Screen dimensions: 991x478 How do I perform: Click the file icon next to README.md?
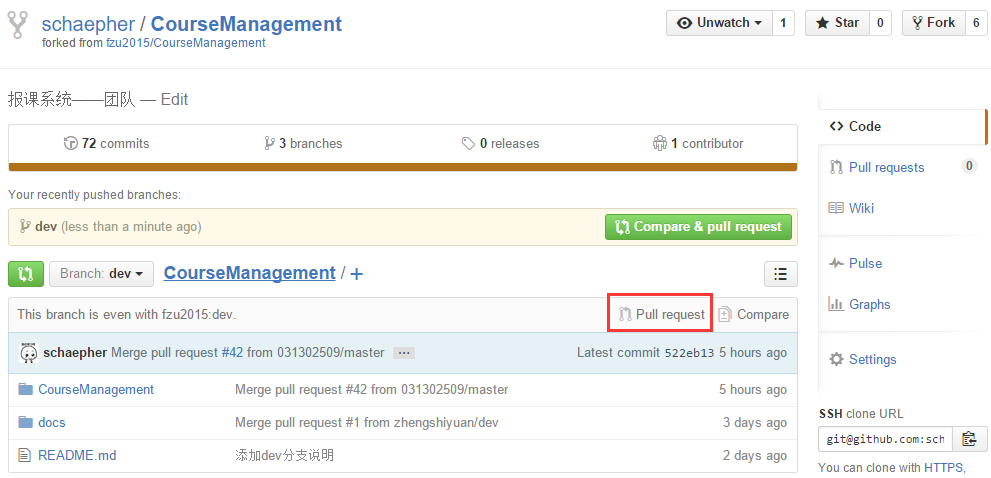tap(25, 455)
